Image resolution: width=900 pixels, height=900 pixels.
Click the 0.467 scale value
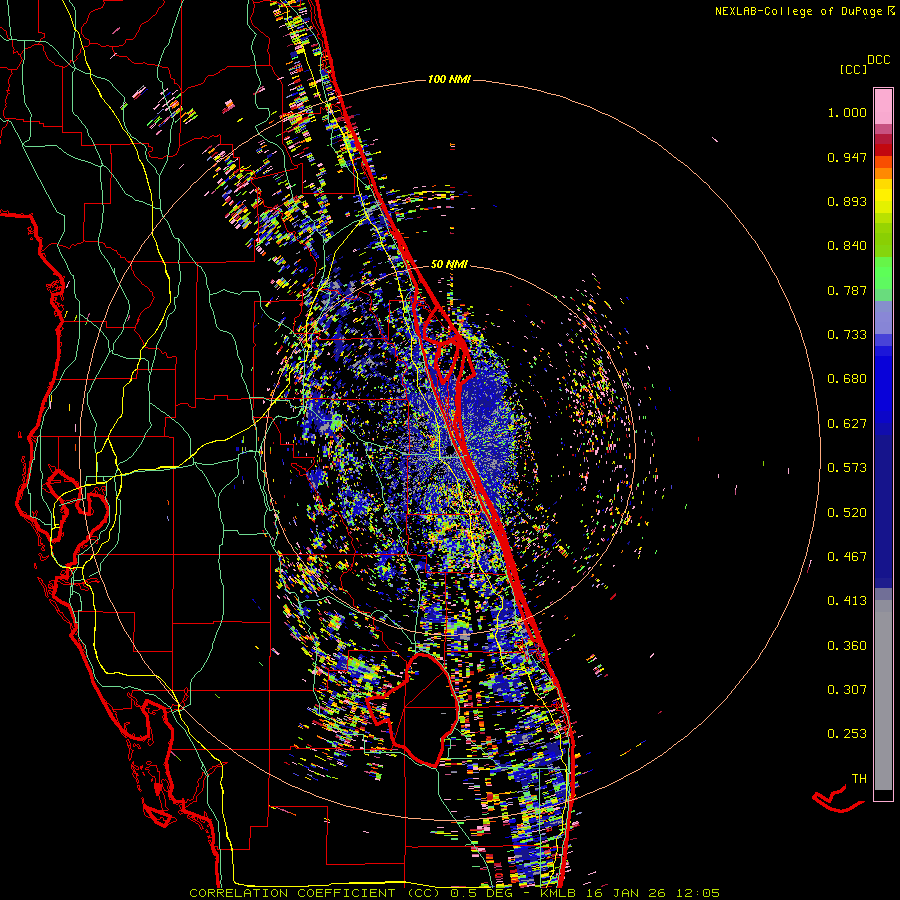[x=847, y=557]
